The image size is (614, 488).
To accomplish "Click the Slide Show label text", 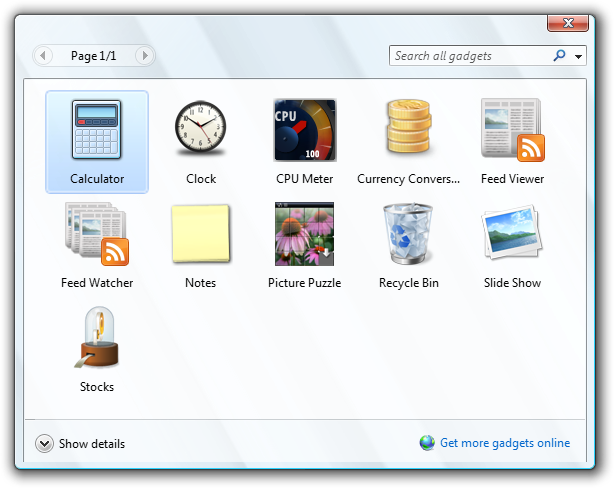I will pyautogui.click(x=513, y=283).
